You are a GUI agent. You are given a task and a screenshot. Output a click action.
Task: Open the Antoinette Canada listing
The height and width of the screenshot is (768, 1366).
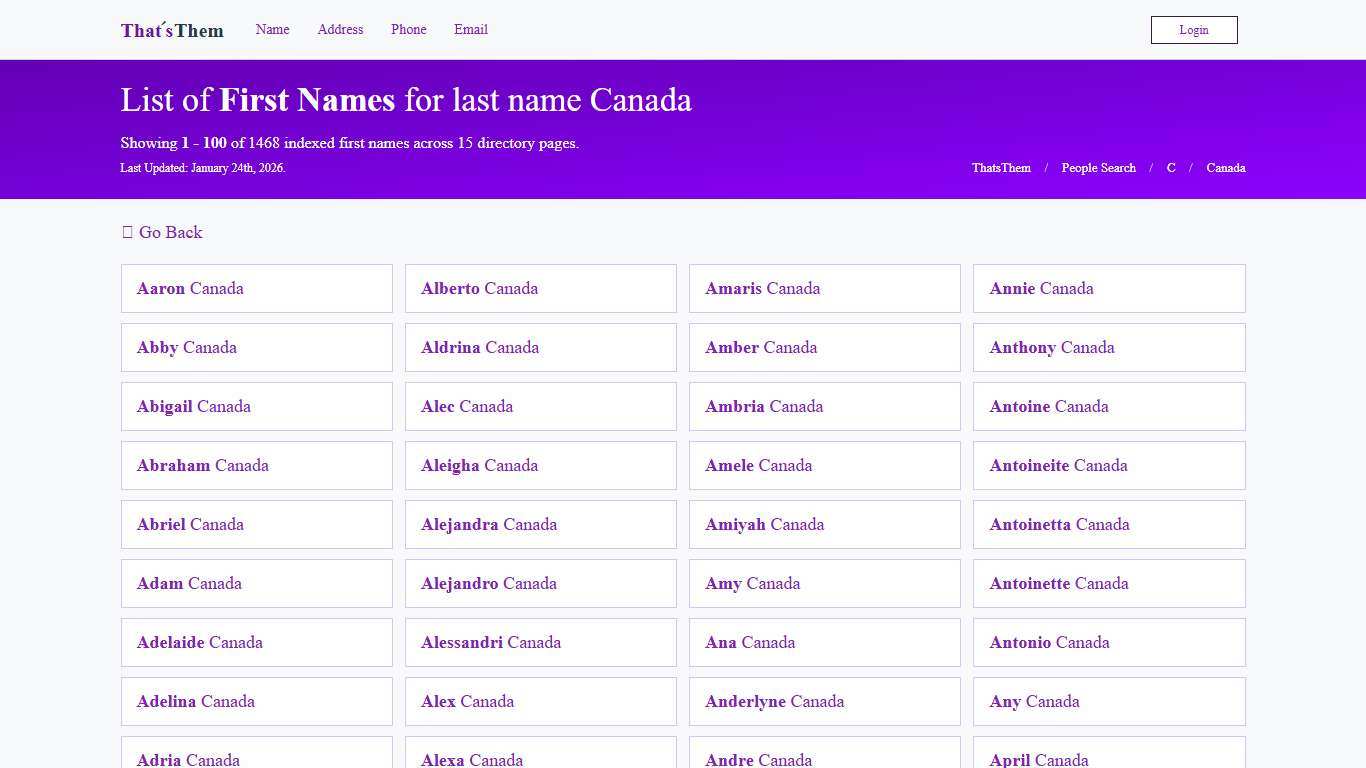(x=1059, y=583)
